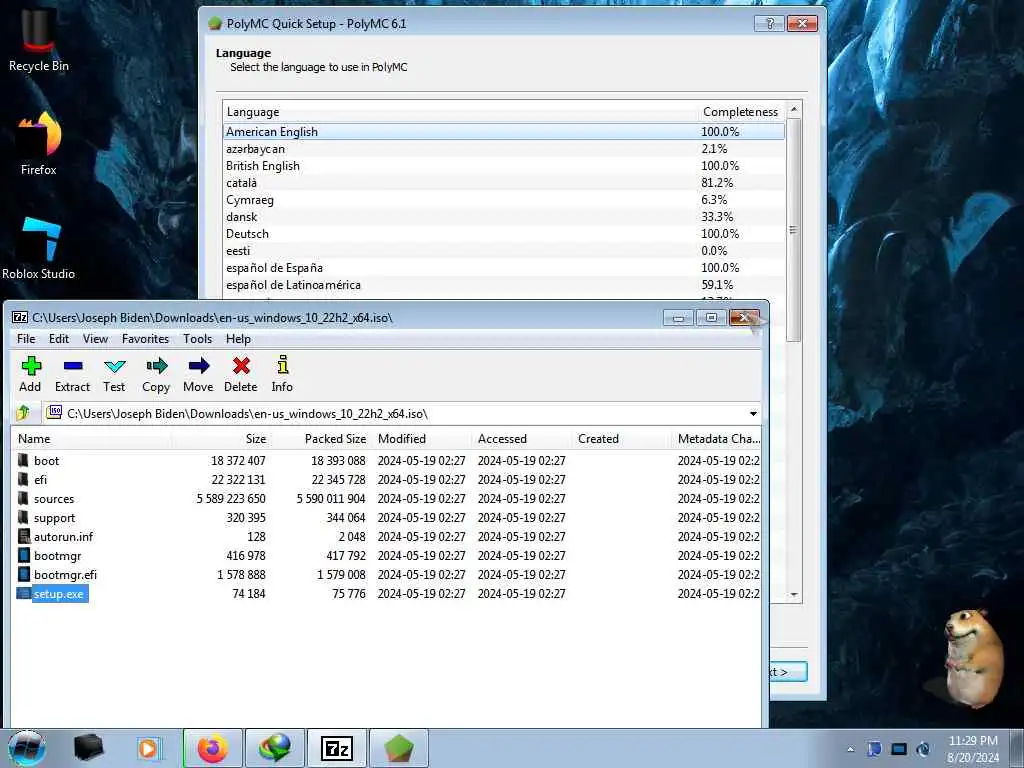Viewport: 1024px width, 768px height.
Task: Expand the 7-Zip address path dropdown
Action: (753, 414)
